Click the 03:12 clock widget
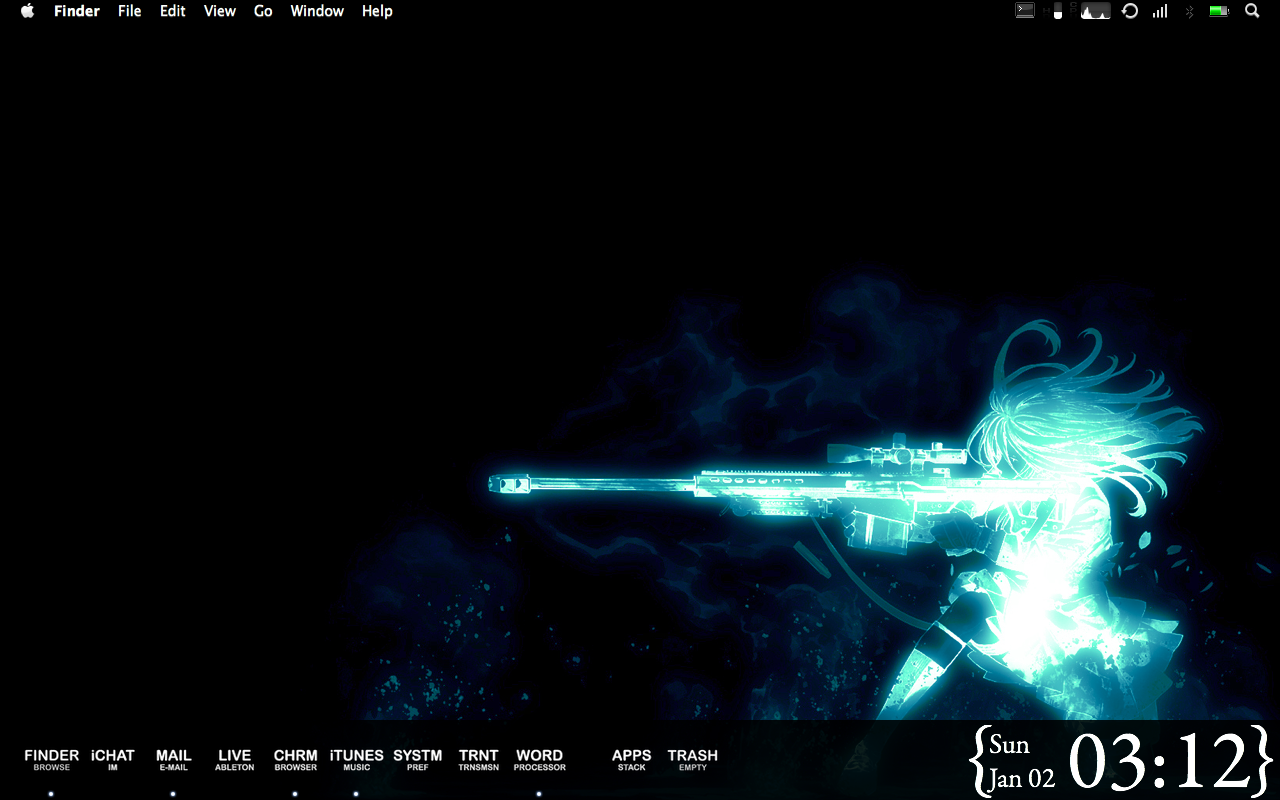This screenshot has height=800, width=1280. (x=1160, y=762)
